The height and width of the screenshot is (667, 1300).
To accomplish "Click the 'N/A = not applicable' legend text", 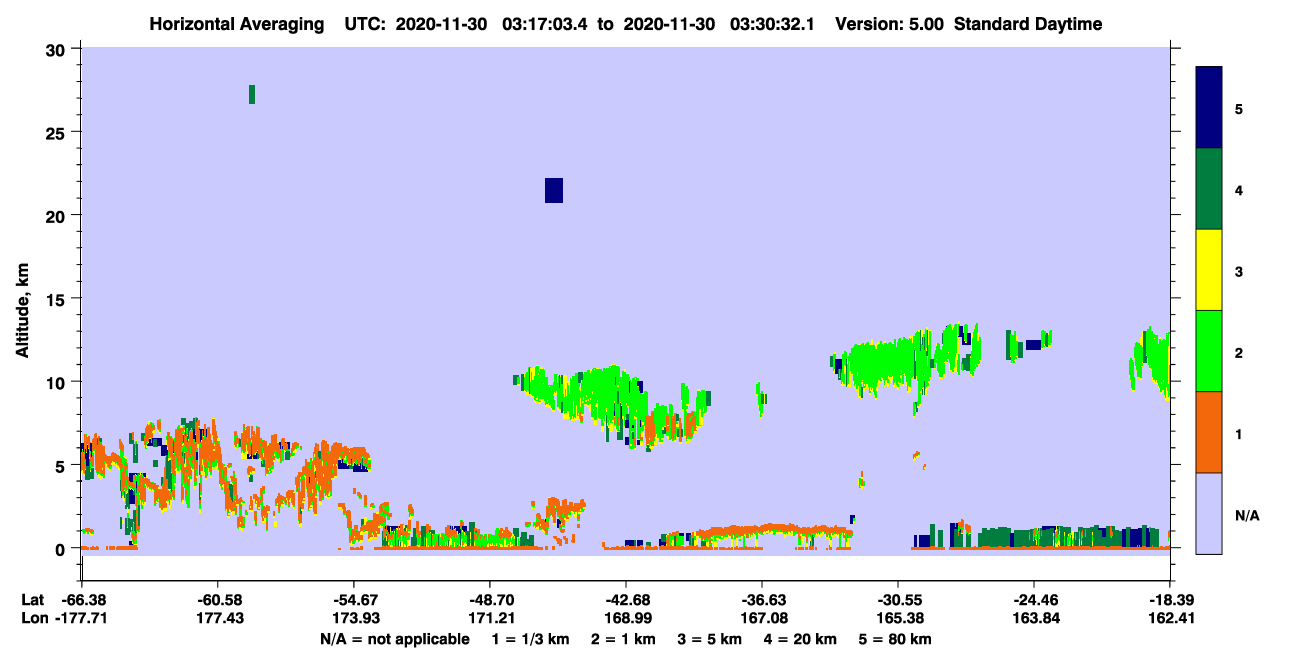I will (394, 639).
